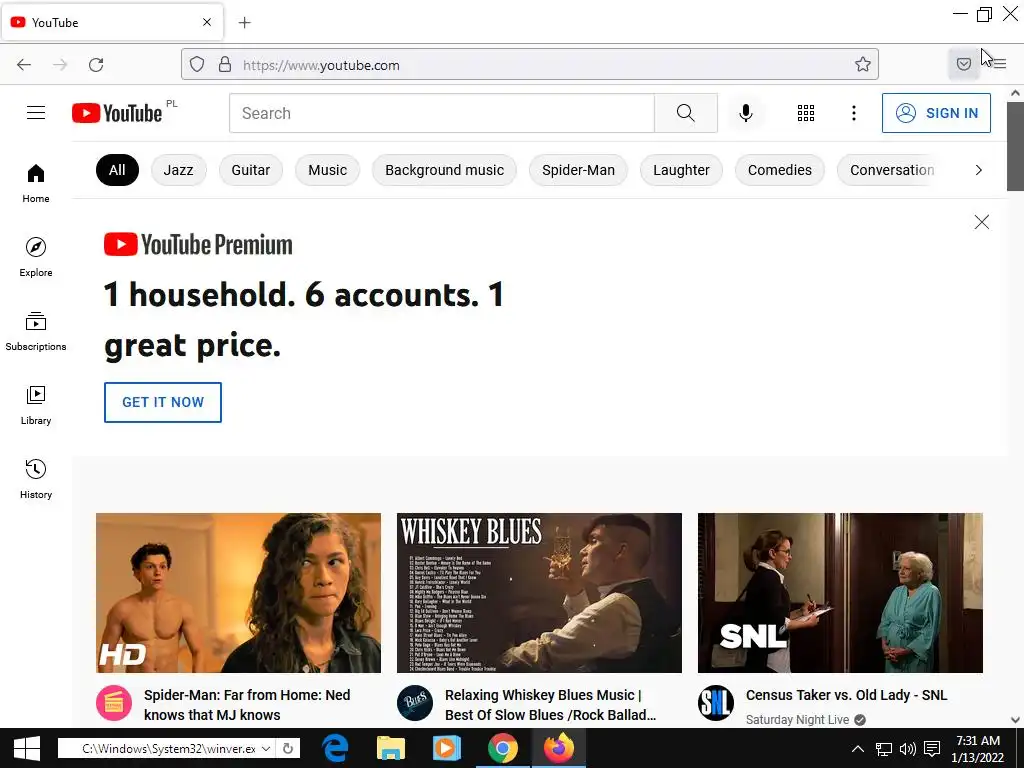Screen dimensions: 1024x768
Task: Activate voice search microphone
Action: point(746,113)
